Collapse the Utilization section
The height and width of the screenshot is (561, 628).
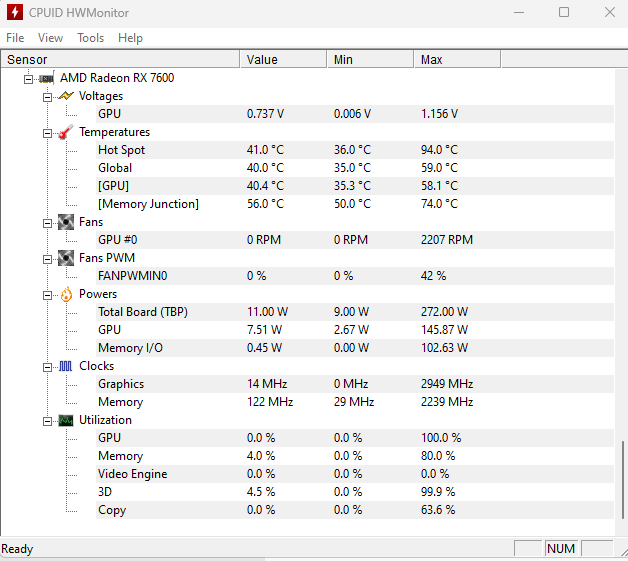pyautogui.click(x=47, y=421)
